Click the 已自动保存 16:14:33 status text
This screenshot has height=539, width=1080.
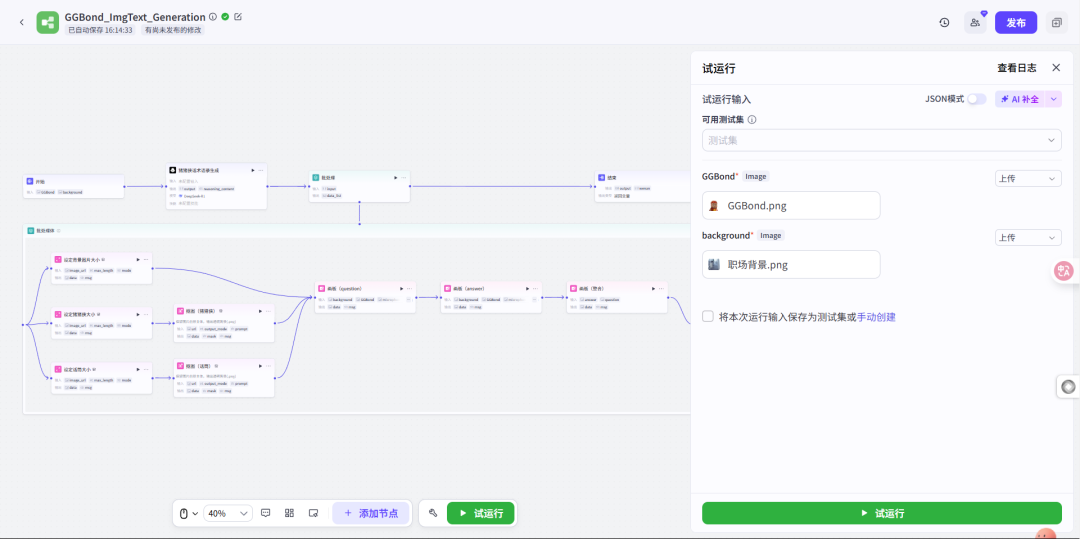click(101, 30)
